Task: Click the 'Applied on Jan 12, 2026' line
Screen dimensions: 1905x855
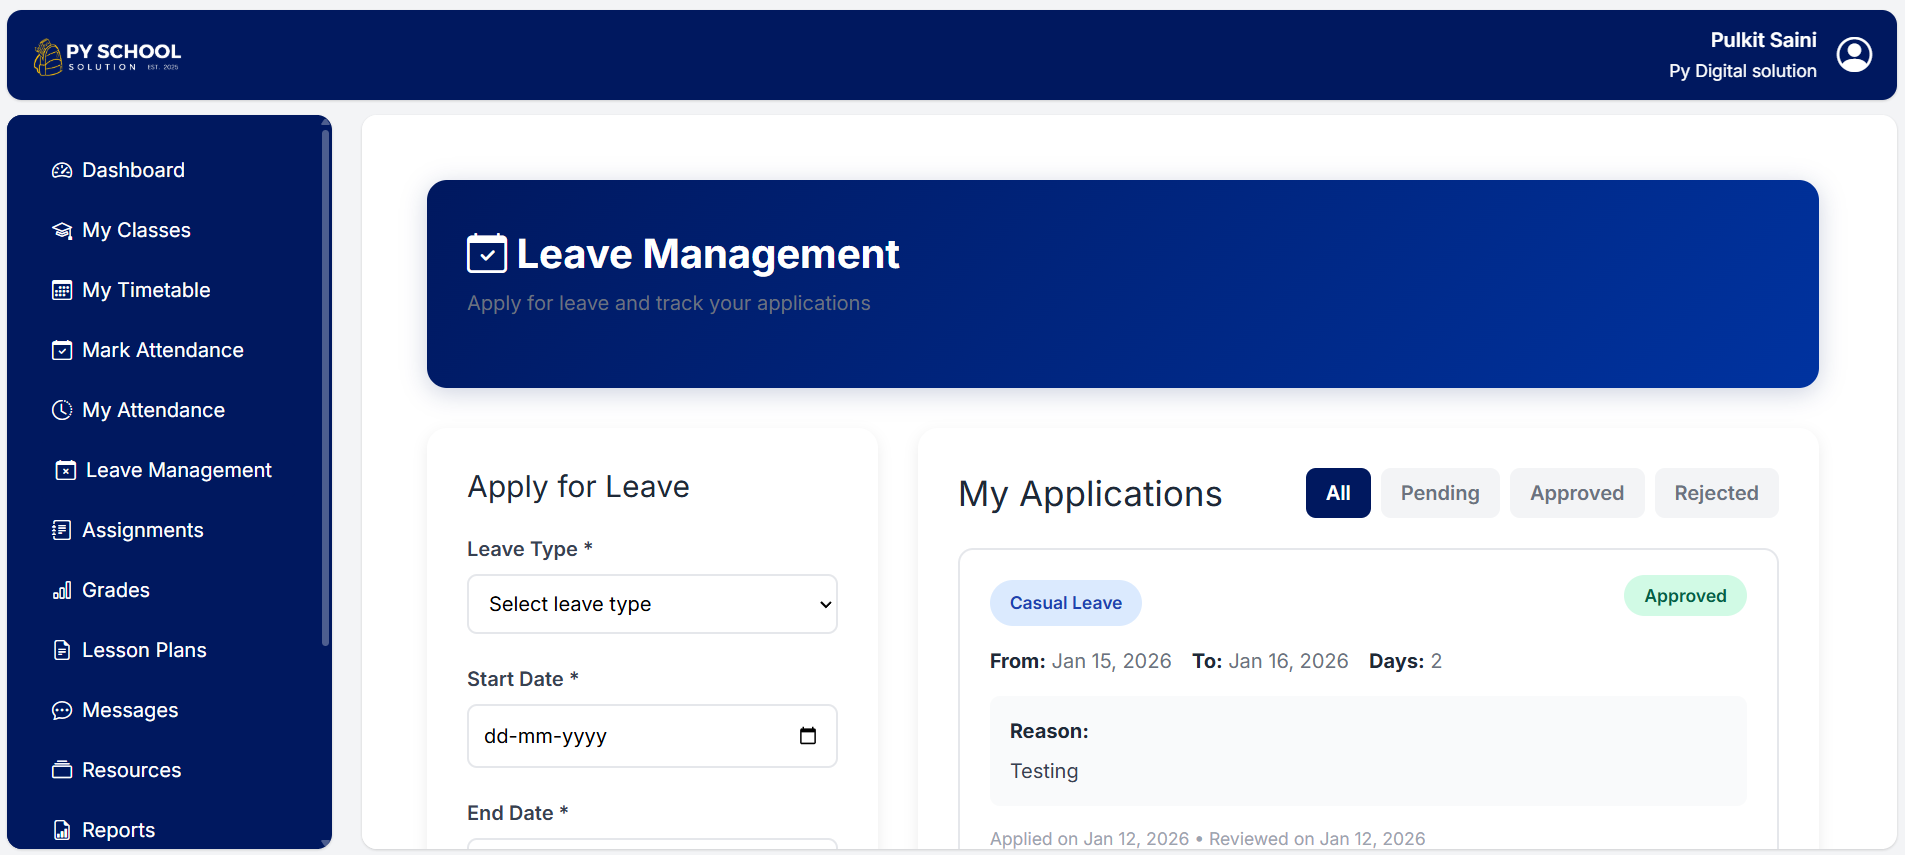Action: (x=1207, y=839)
